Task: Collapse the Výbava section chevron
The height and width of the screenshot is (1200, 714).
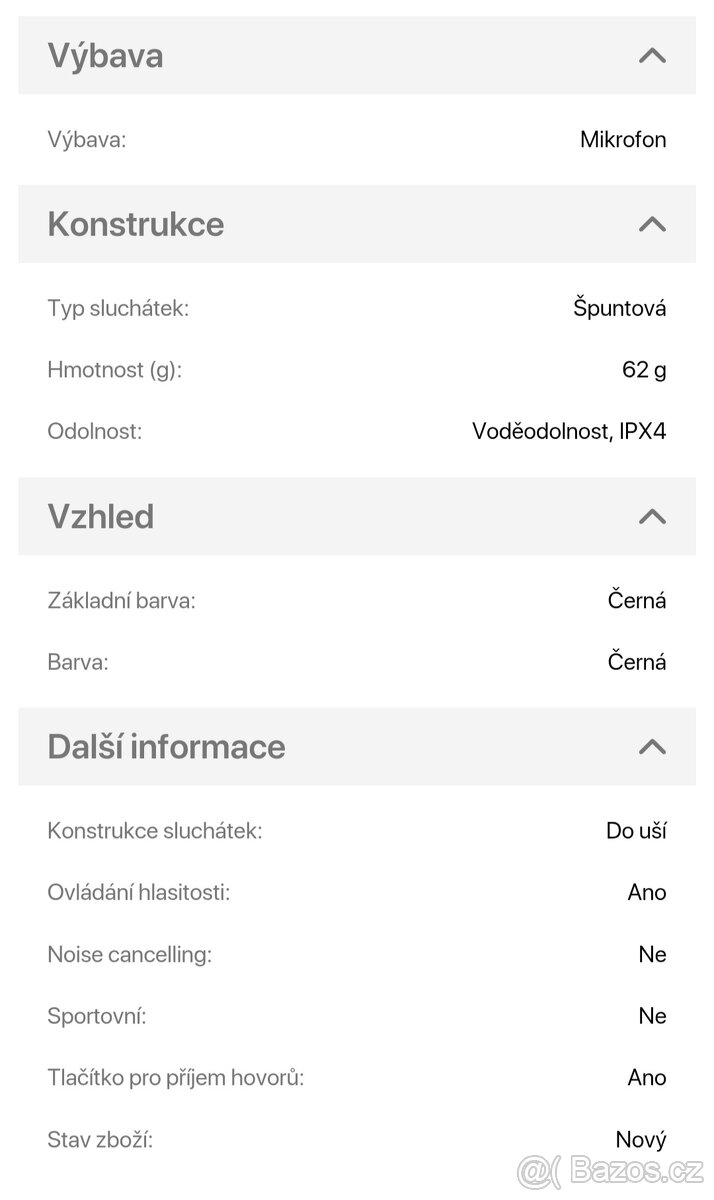Action: 652,56
